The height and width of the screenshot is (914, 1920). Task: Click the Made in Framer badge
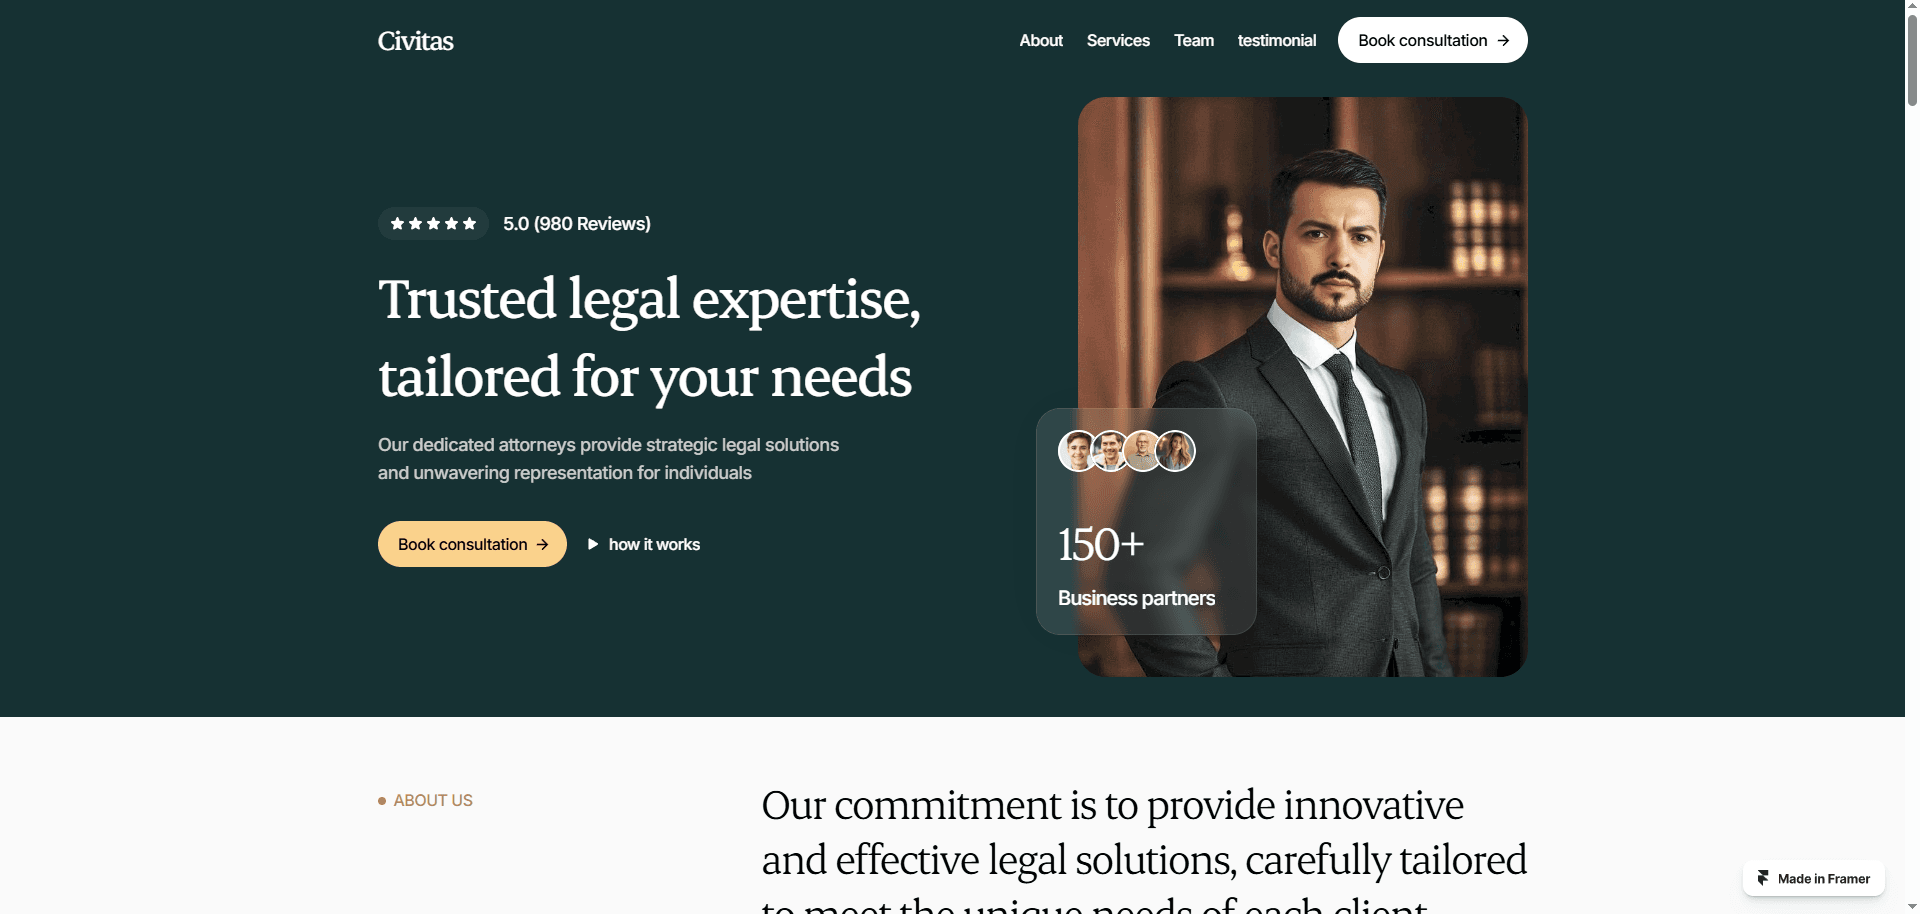coord(1814,878)
